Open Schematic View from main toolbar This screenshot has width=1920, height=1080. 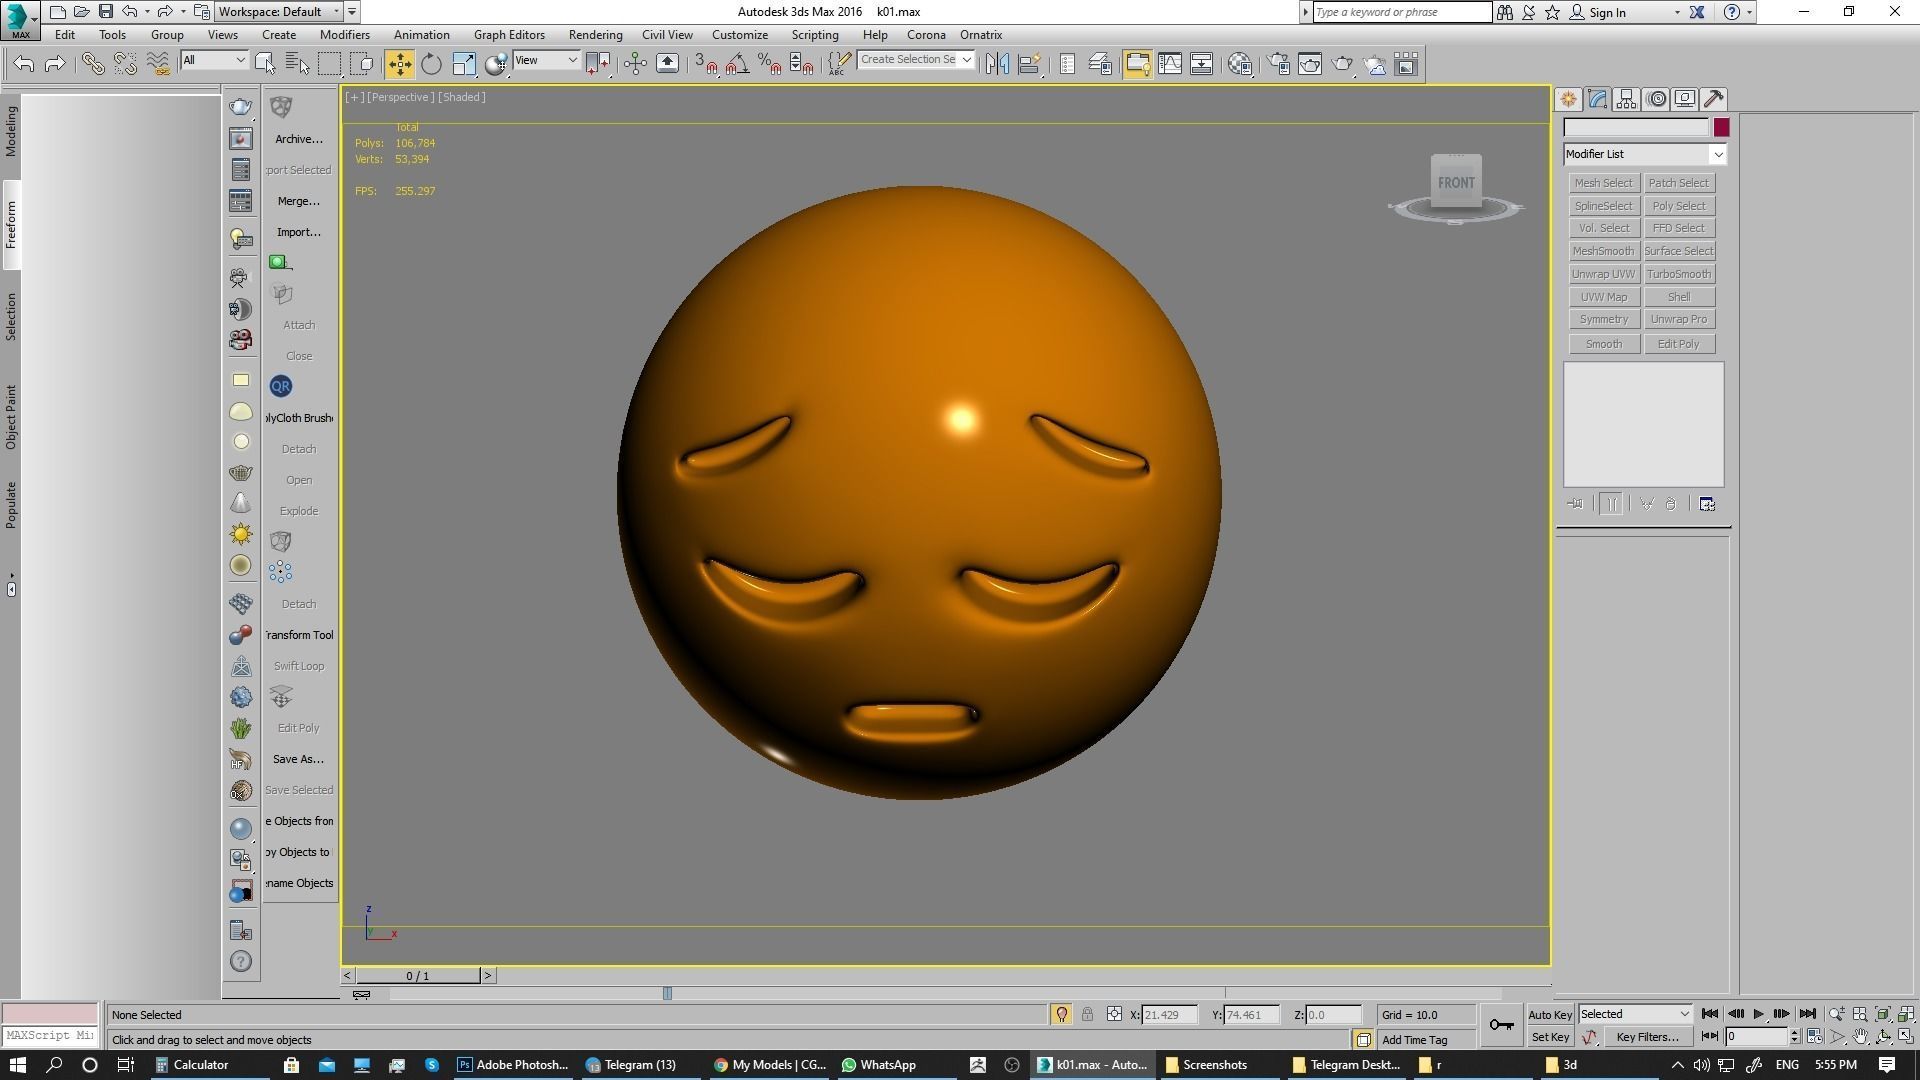(1201, 64)
